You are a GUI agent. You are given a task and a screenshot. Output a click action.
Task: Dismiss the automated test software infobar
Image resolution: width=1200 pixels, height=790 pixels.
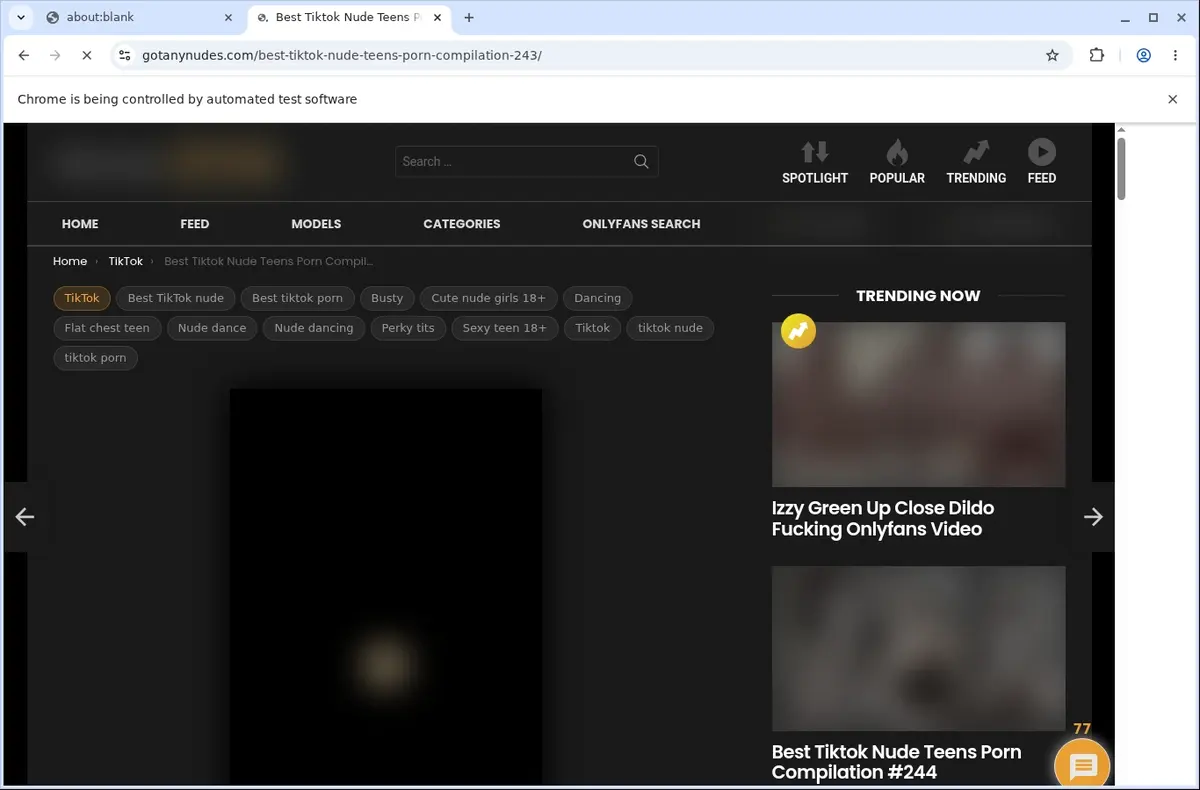[1173, 99]
